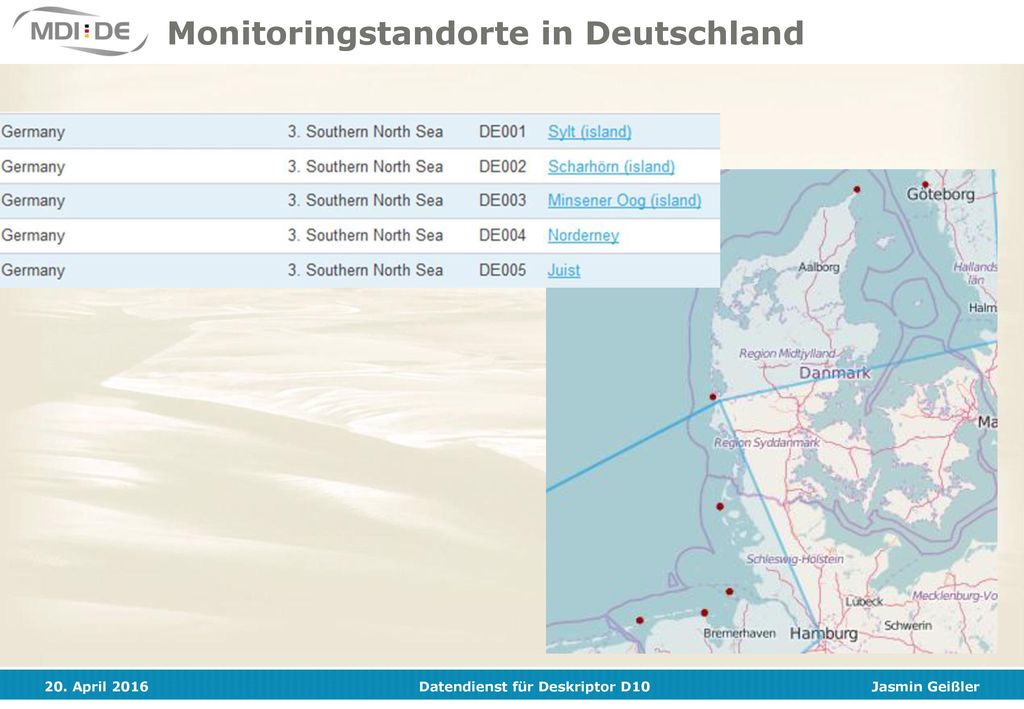Click the red marker west of Schleswig-Holstein

[x=720, y=507]
